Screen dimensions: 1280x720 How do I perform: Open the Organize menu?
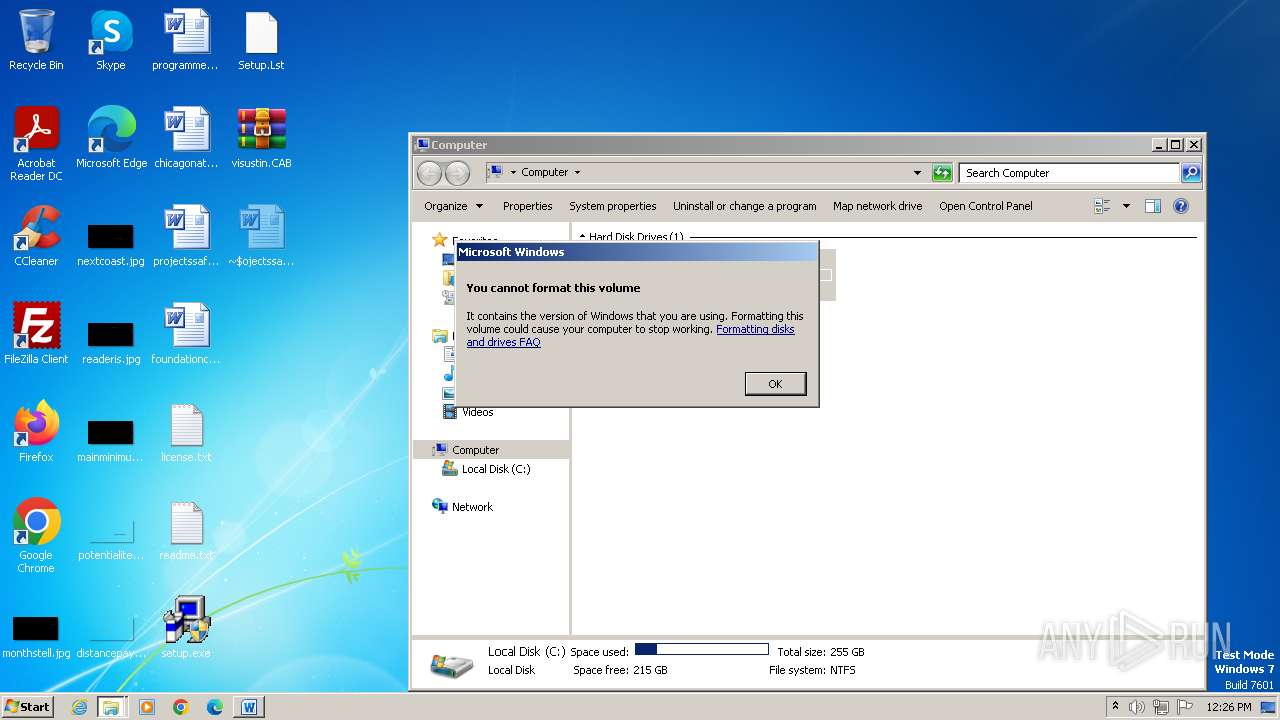[x=453, y=206]
